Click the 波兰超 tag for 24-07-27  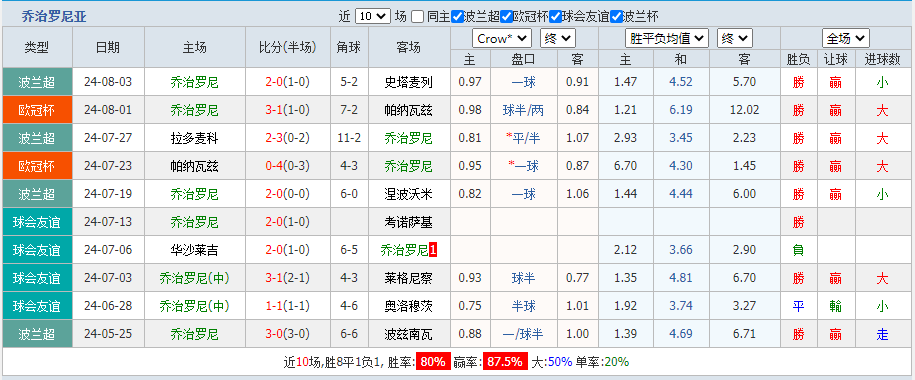tap(37, 138)
